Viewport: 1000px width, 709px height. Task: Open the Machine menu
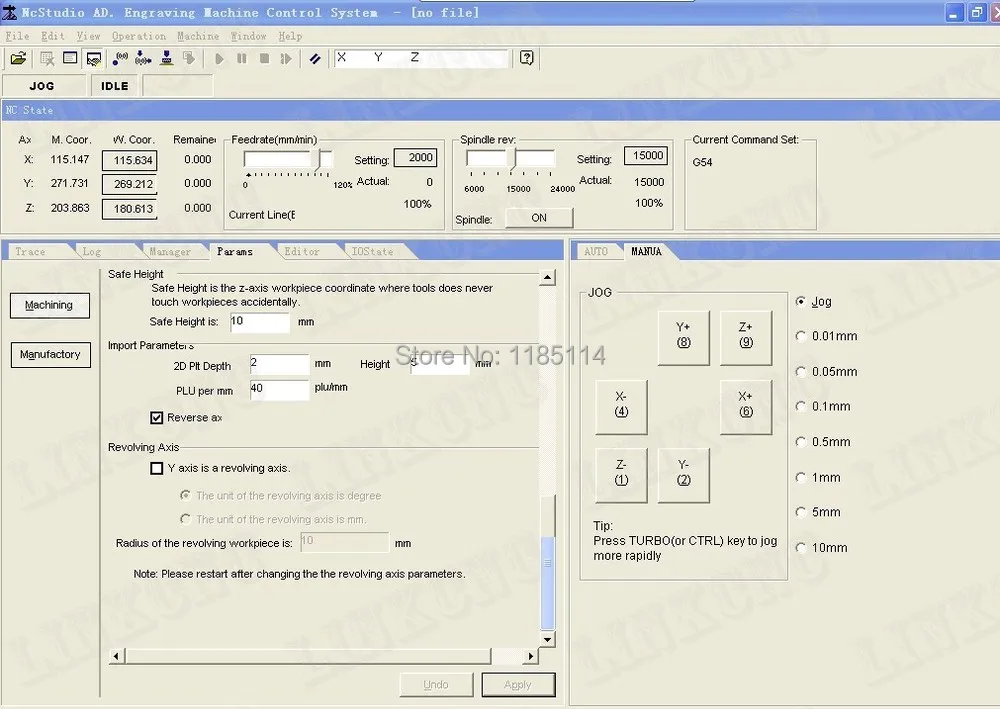pyautogui.click(x=198, y=36)
